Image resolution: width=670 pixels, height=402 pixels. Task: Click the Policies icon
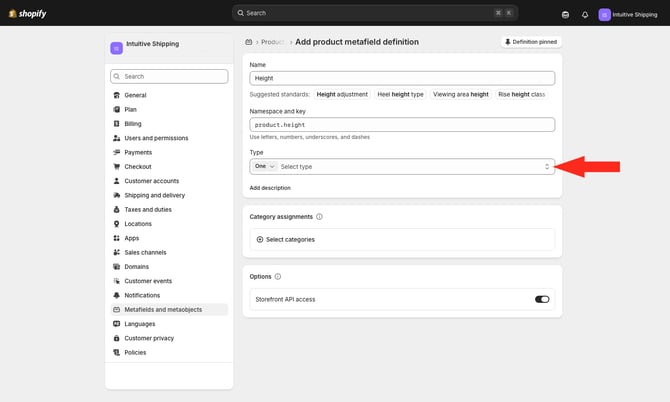(x=116, y=353)
